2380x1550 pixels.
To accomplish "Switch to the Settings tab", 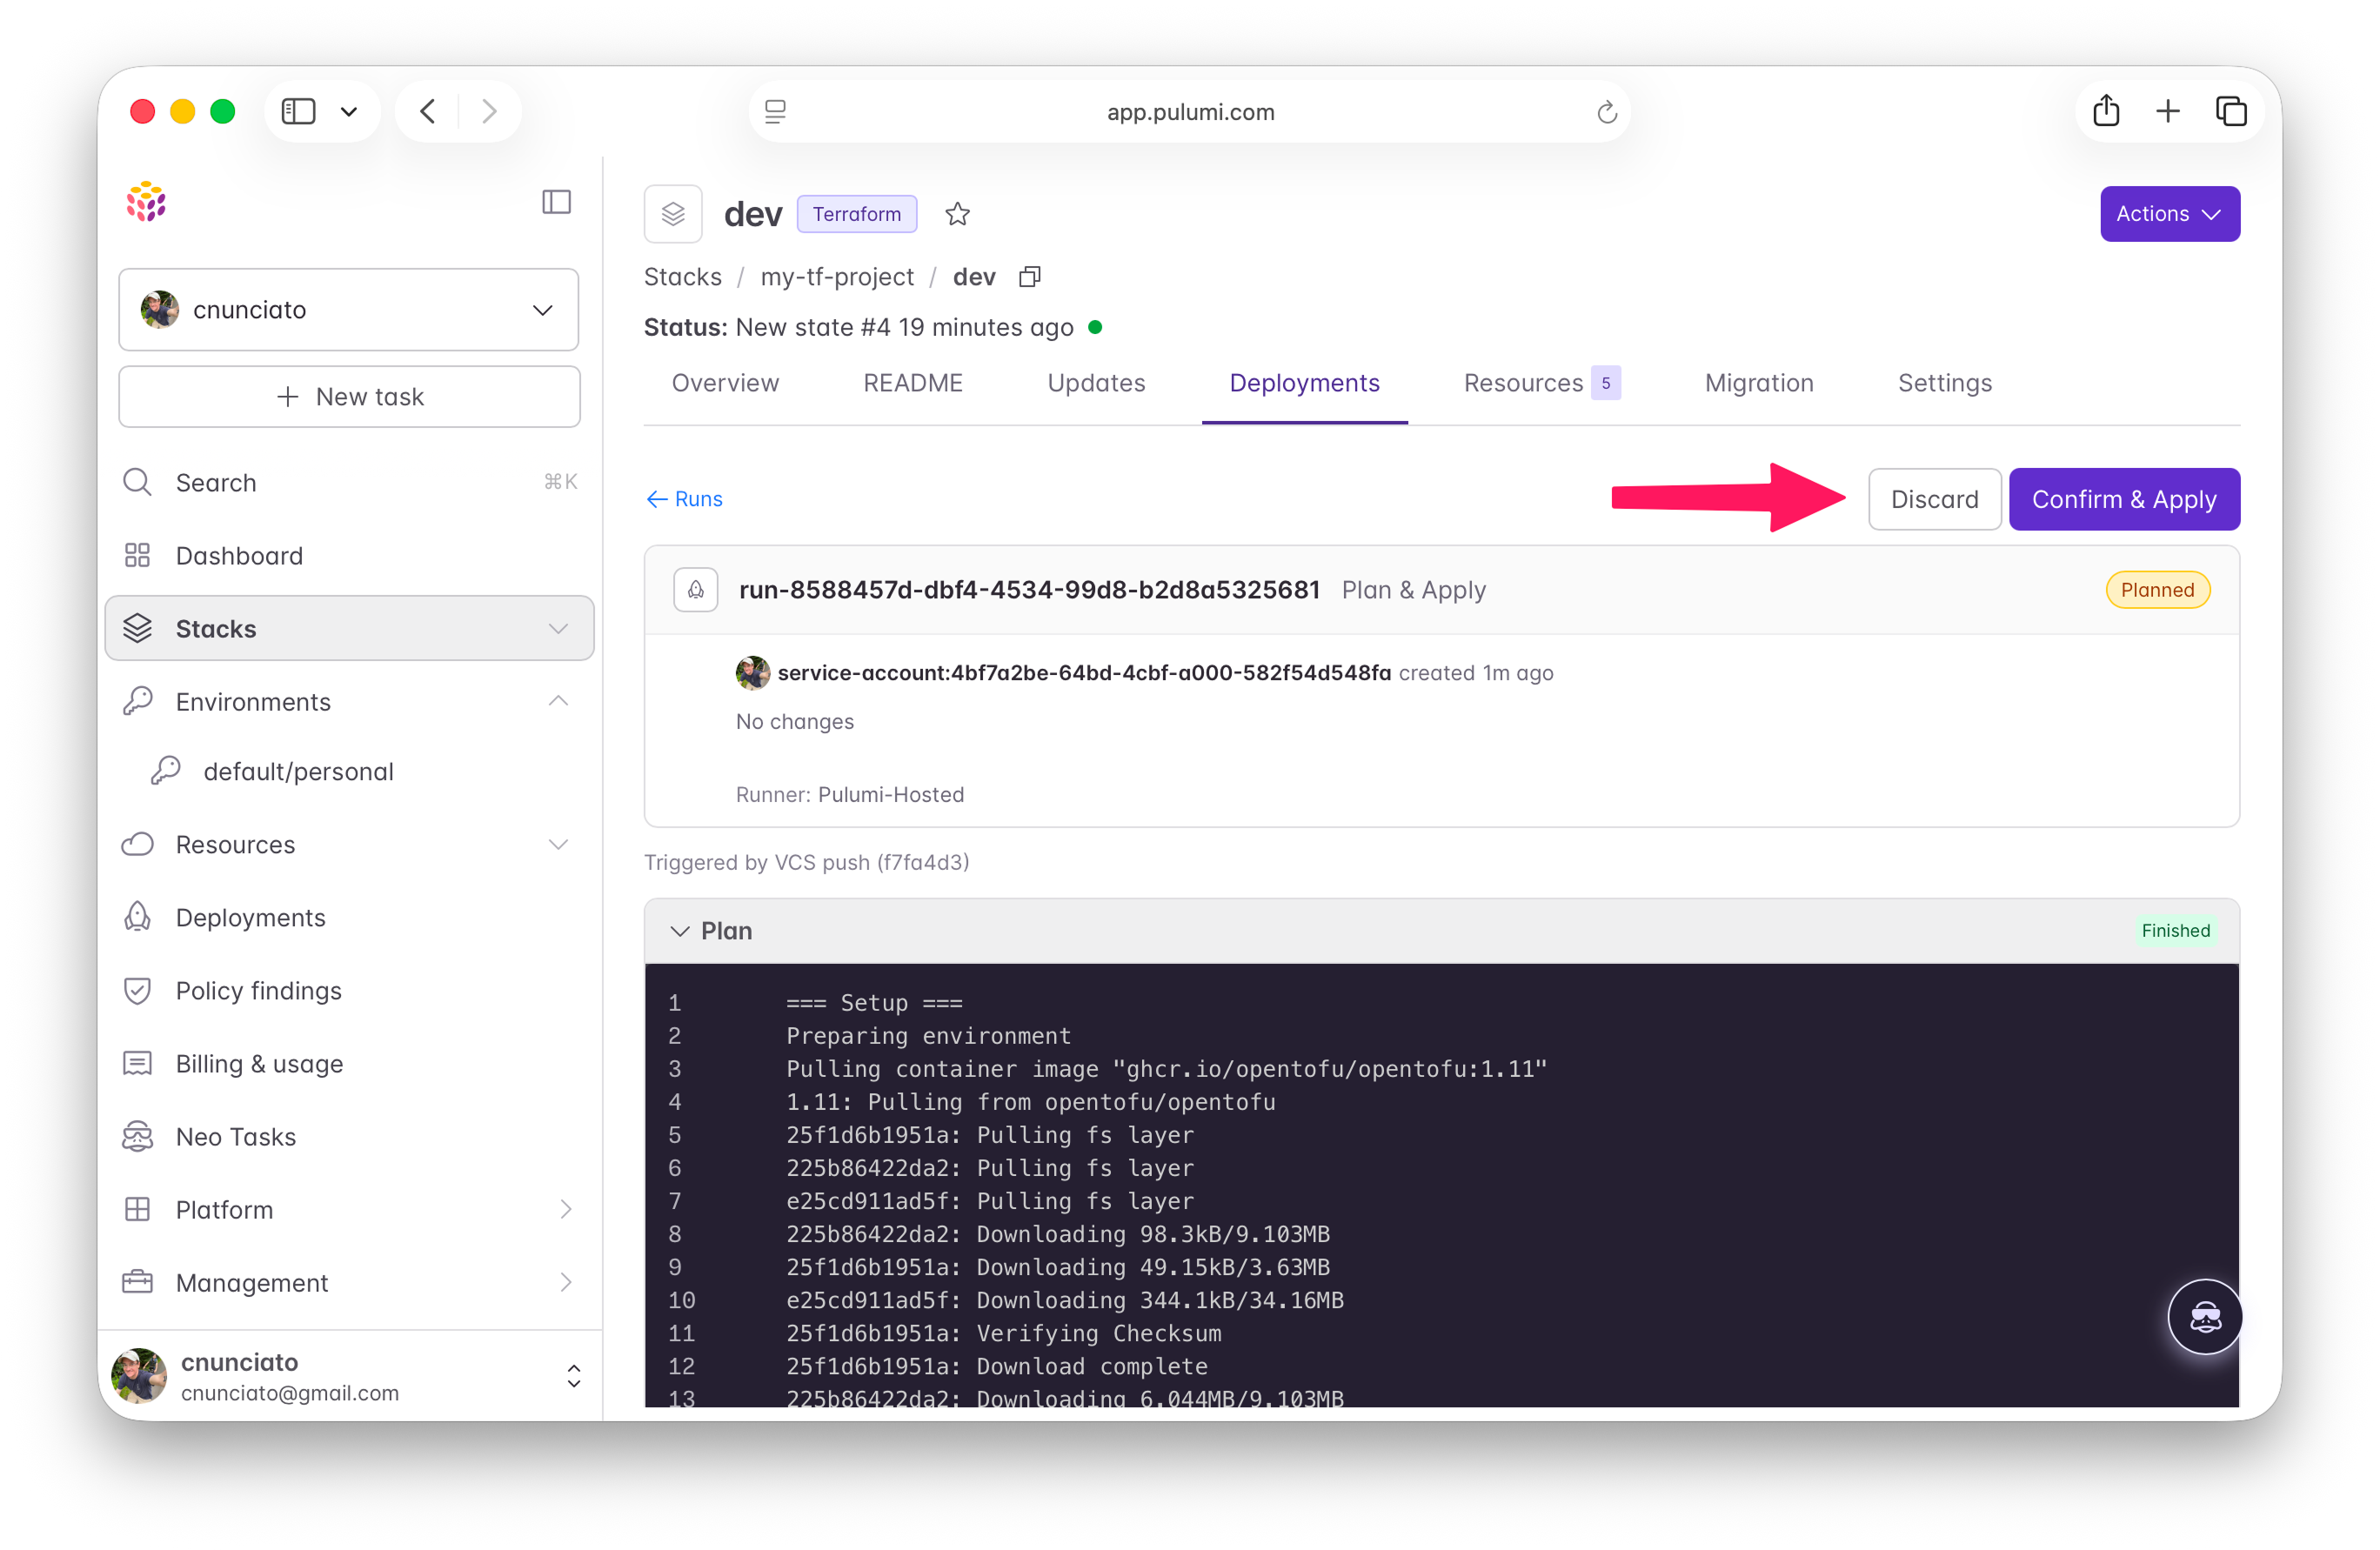I will coord(1944,383).
